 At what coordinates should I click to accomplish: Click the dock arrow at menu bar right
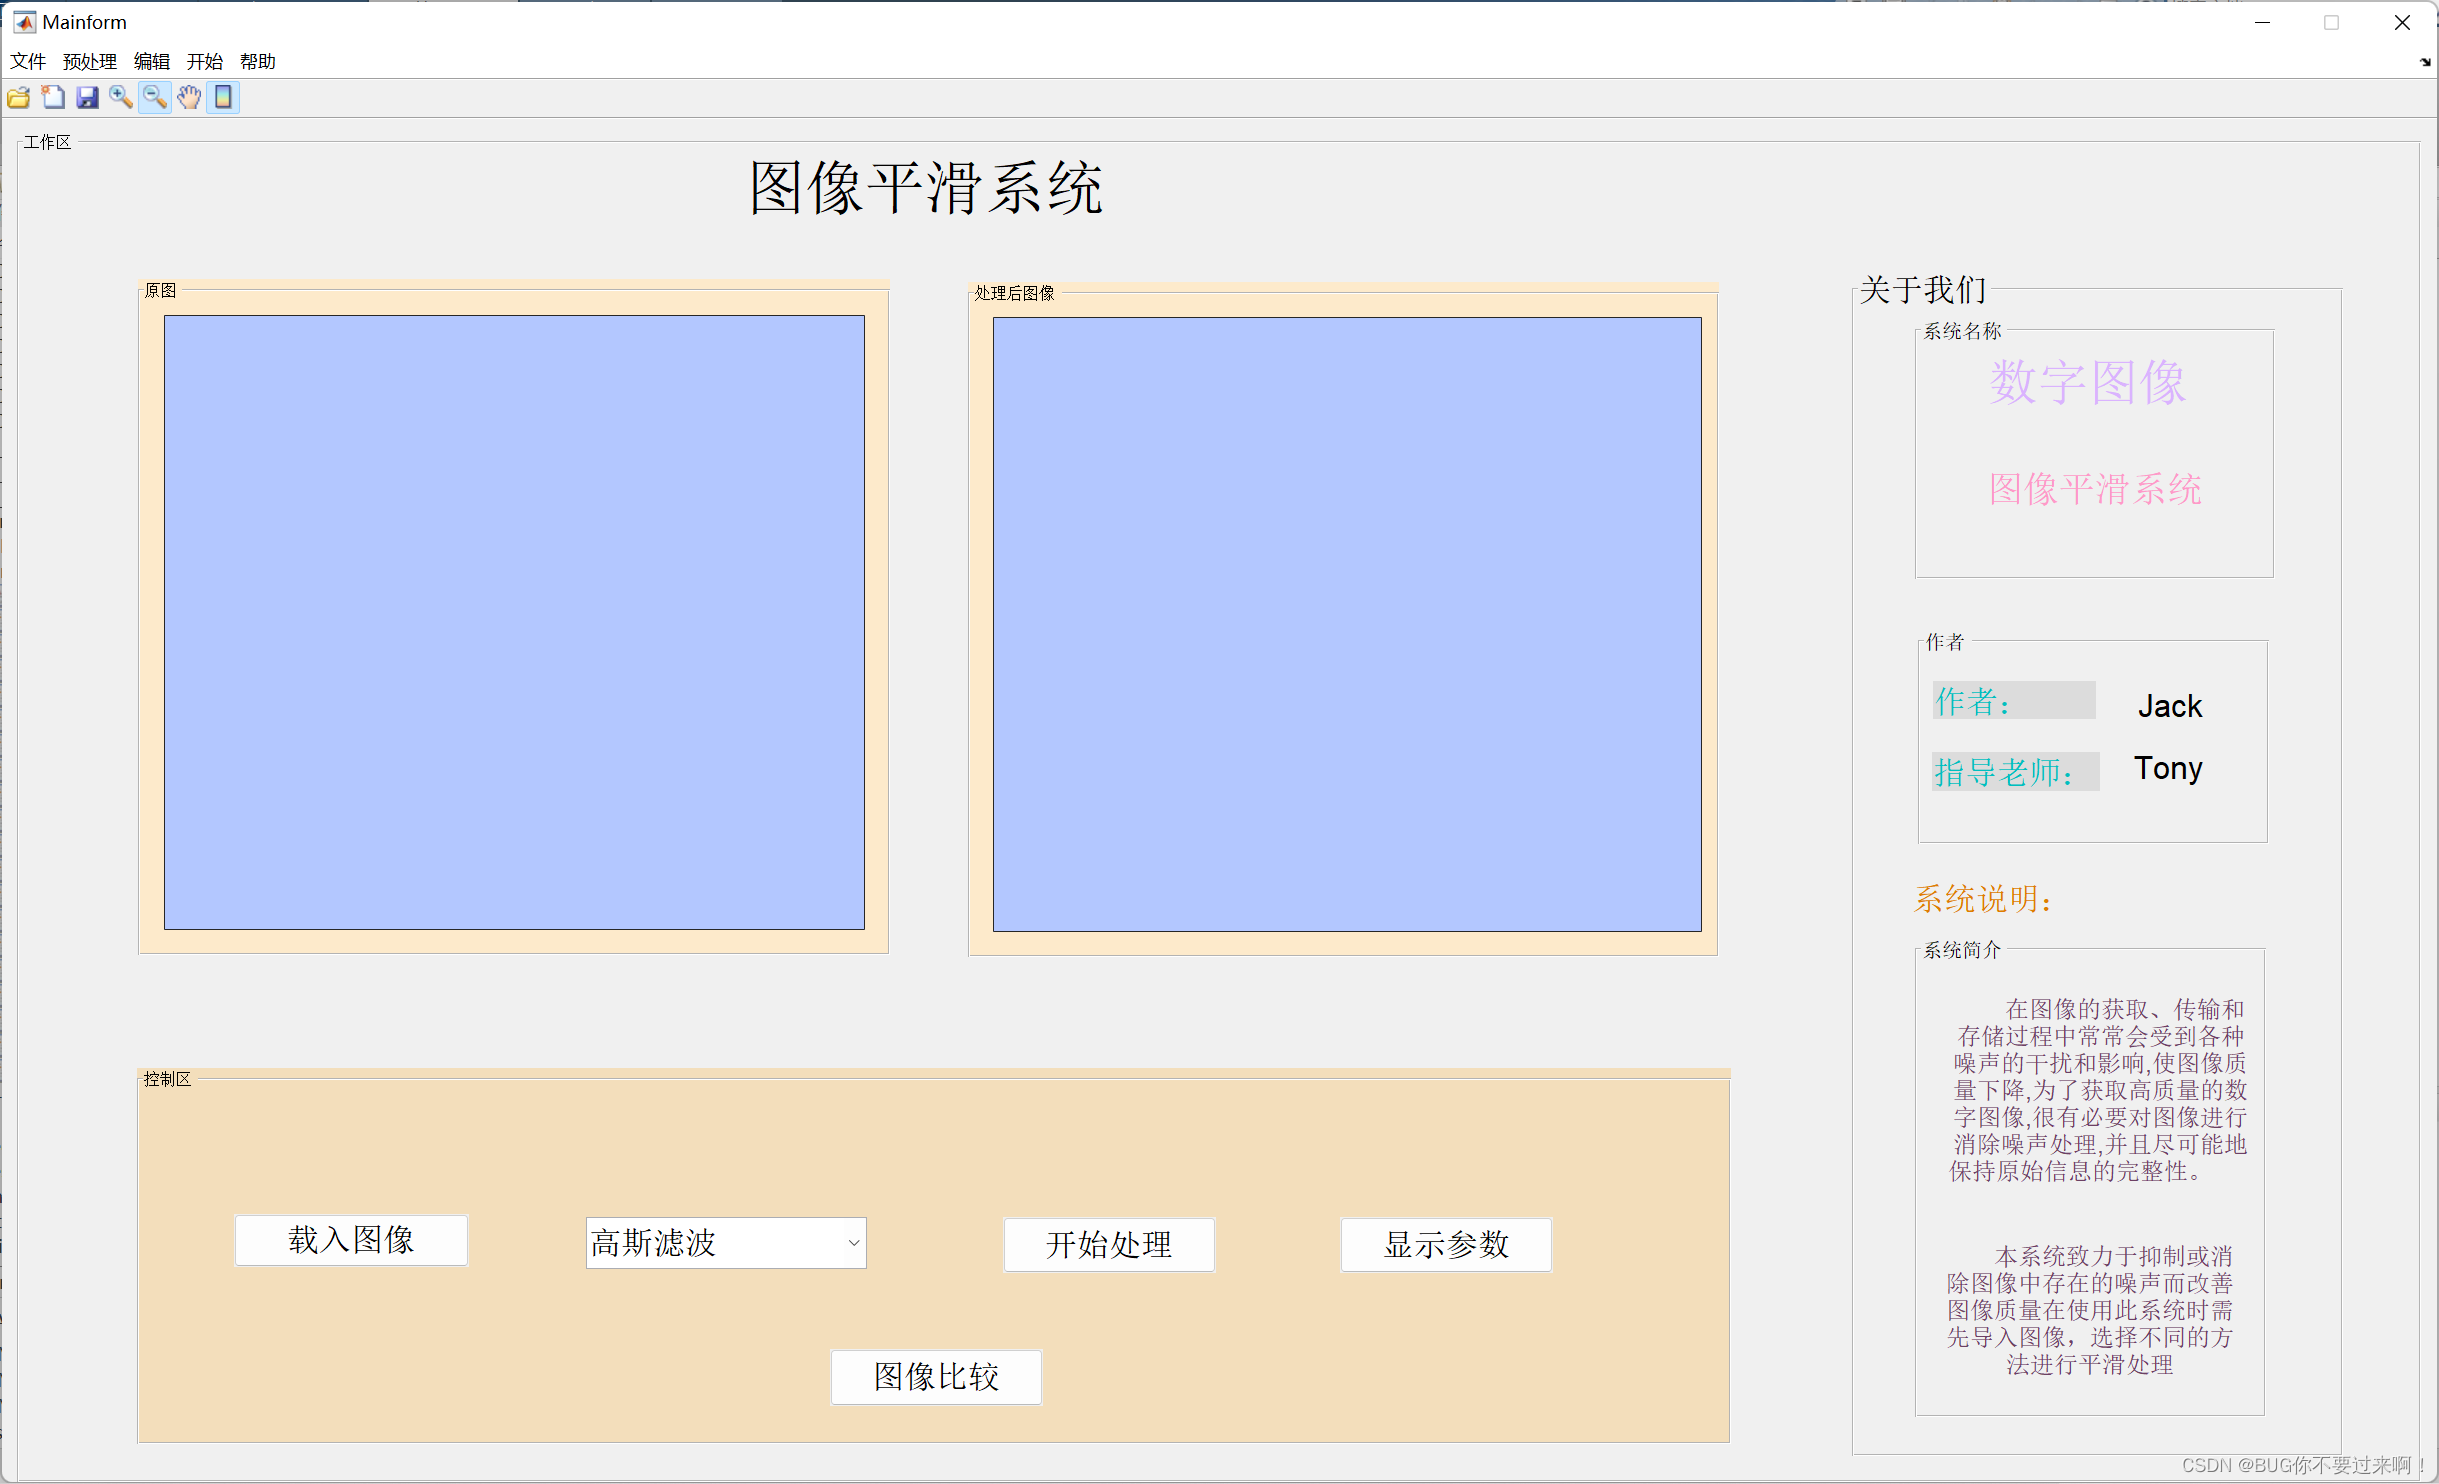click(2424, 62)
